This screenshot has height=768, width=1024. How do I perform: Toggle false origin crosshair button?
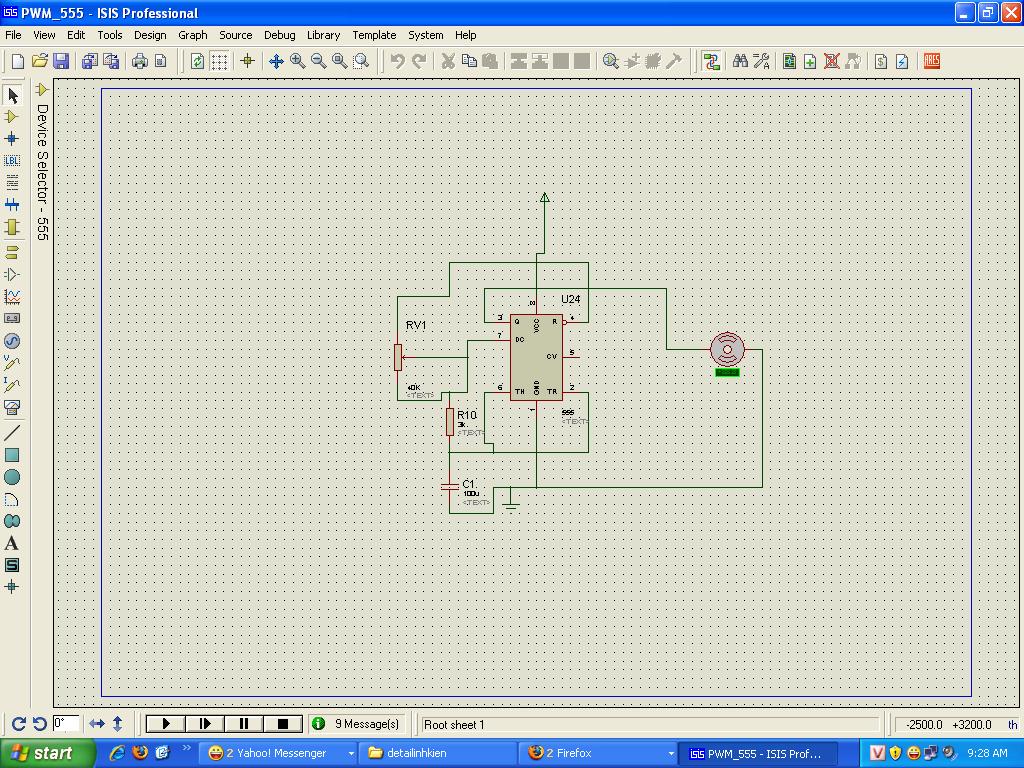248,61
